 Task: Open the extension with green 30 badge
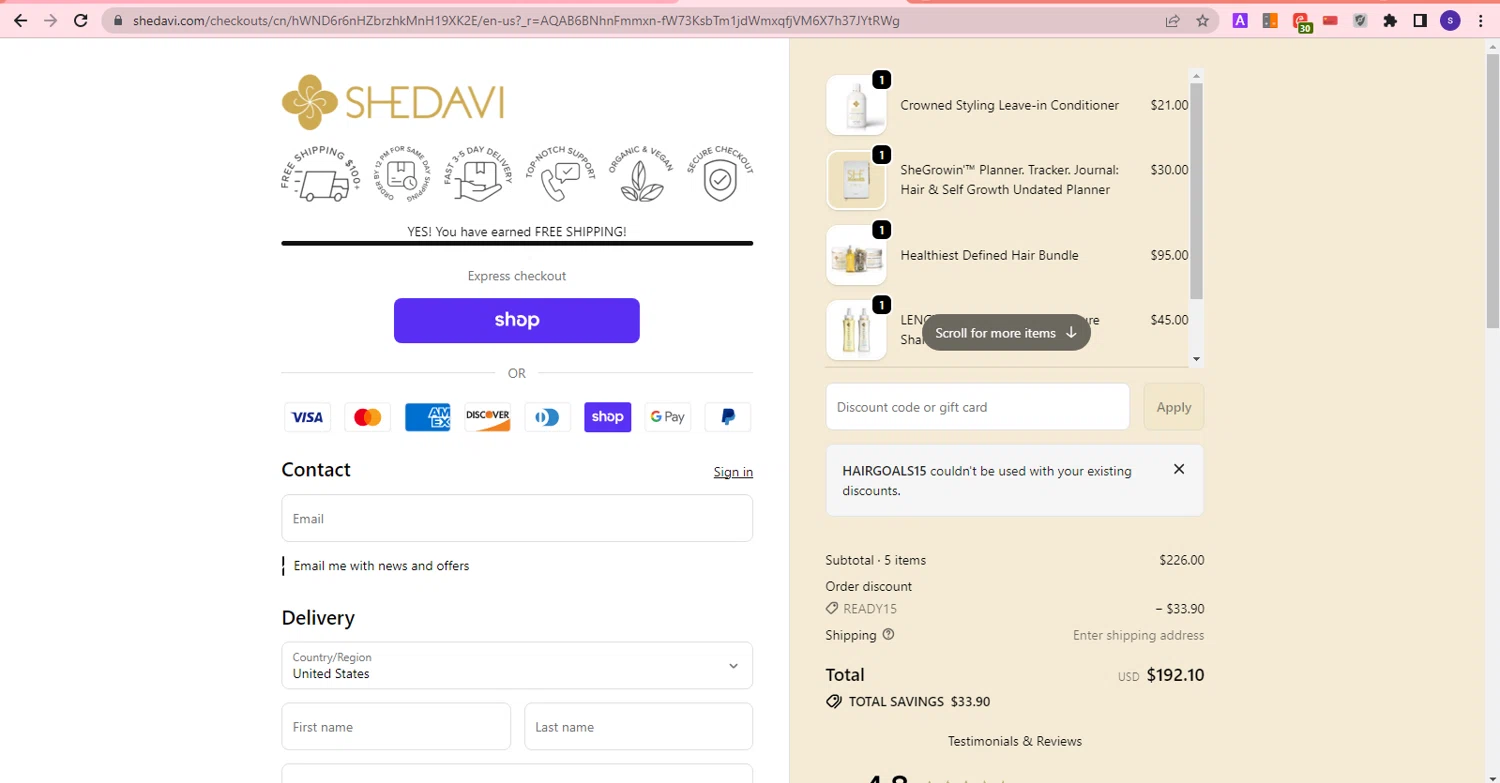[1301, 21]
